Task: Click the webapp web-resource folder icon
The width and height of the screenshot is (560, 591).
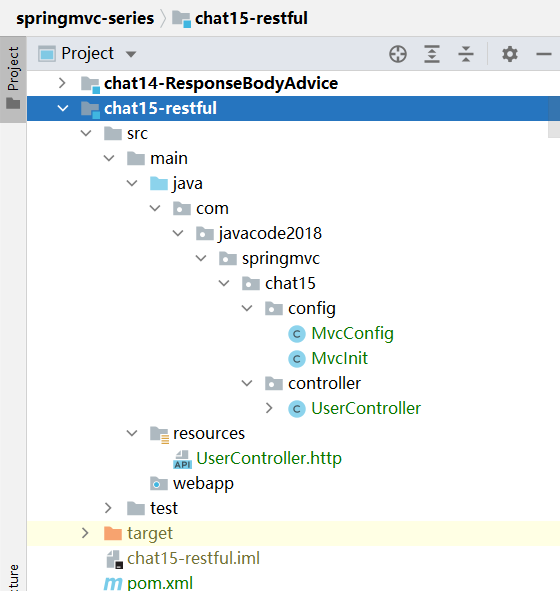Action: (x=159, y=484)
